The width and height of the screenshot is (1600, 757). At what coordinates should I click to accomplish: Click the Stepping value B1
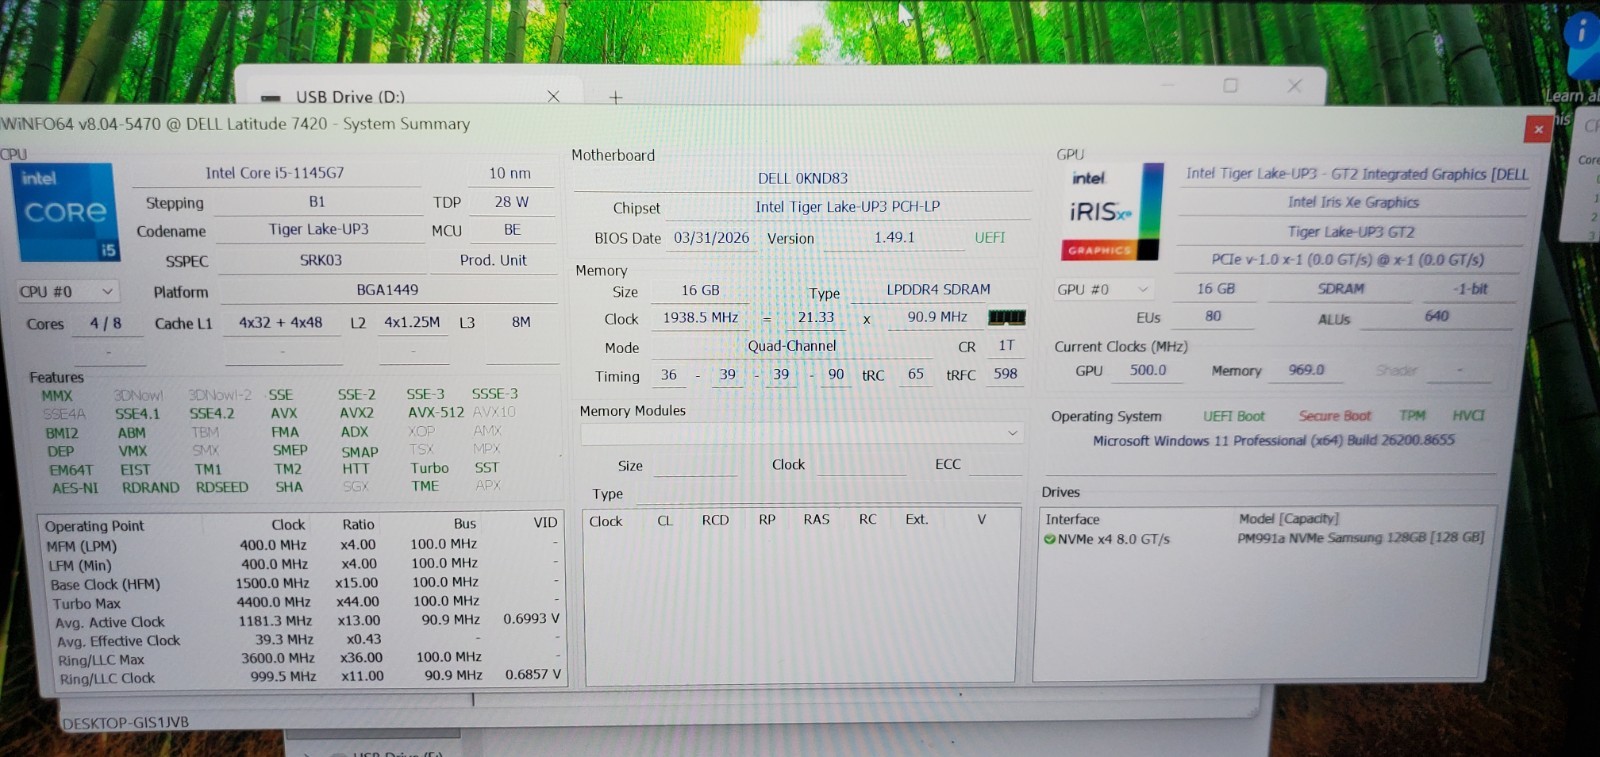317,201
